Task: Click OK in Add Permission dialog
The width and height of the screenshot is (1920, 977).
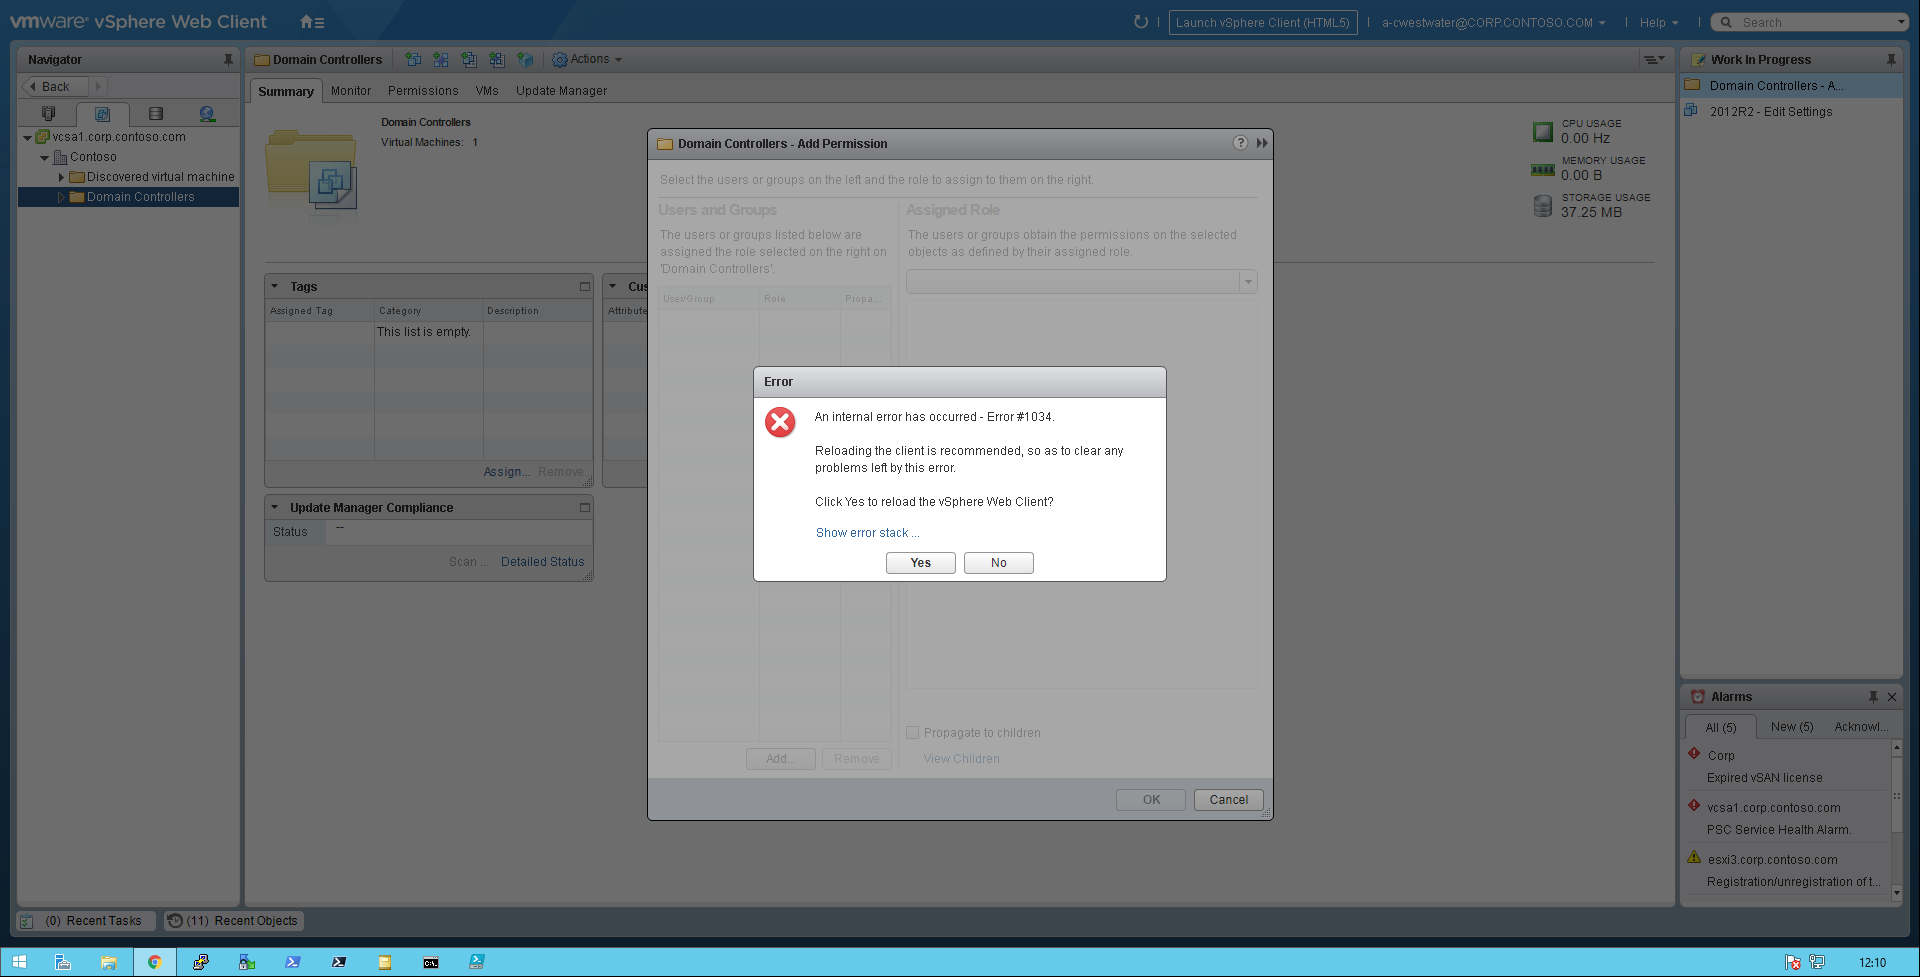Action: (x=1151, y=800)
